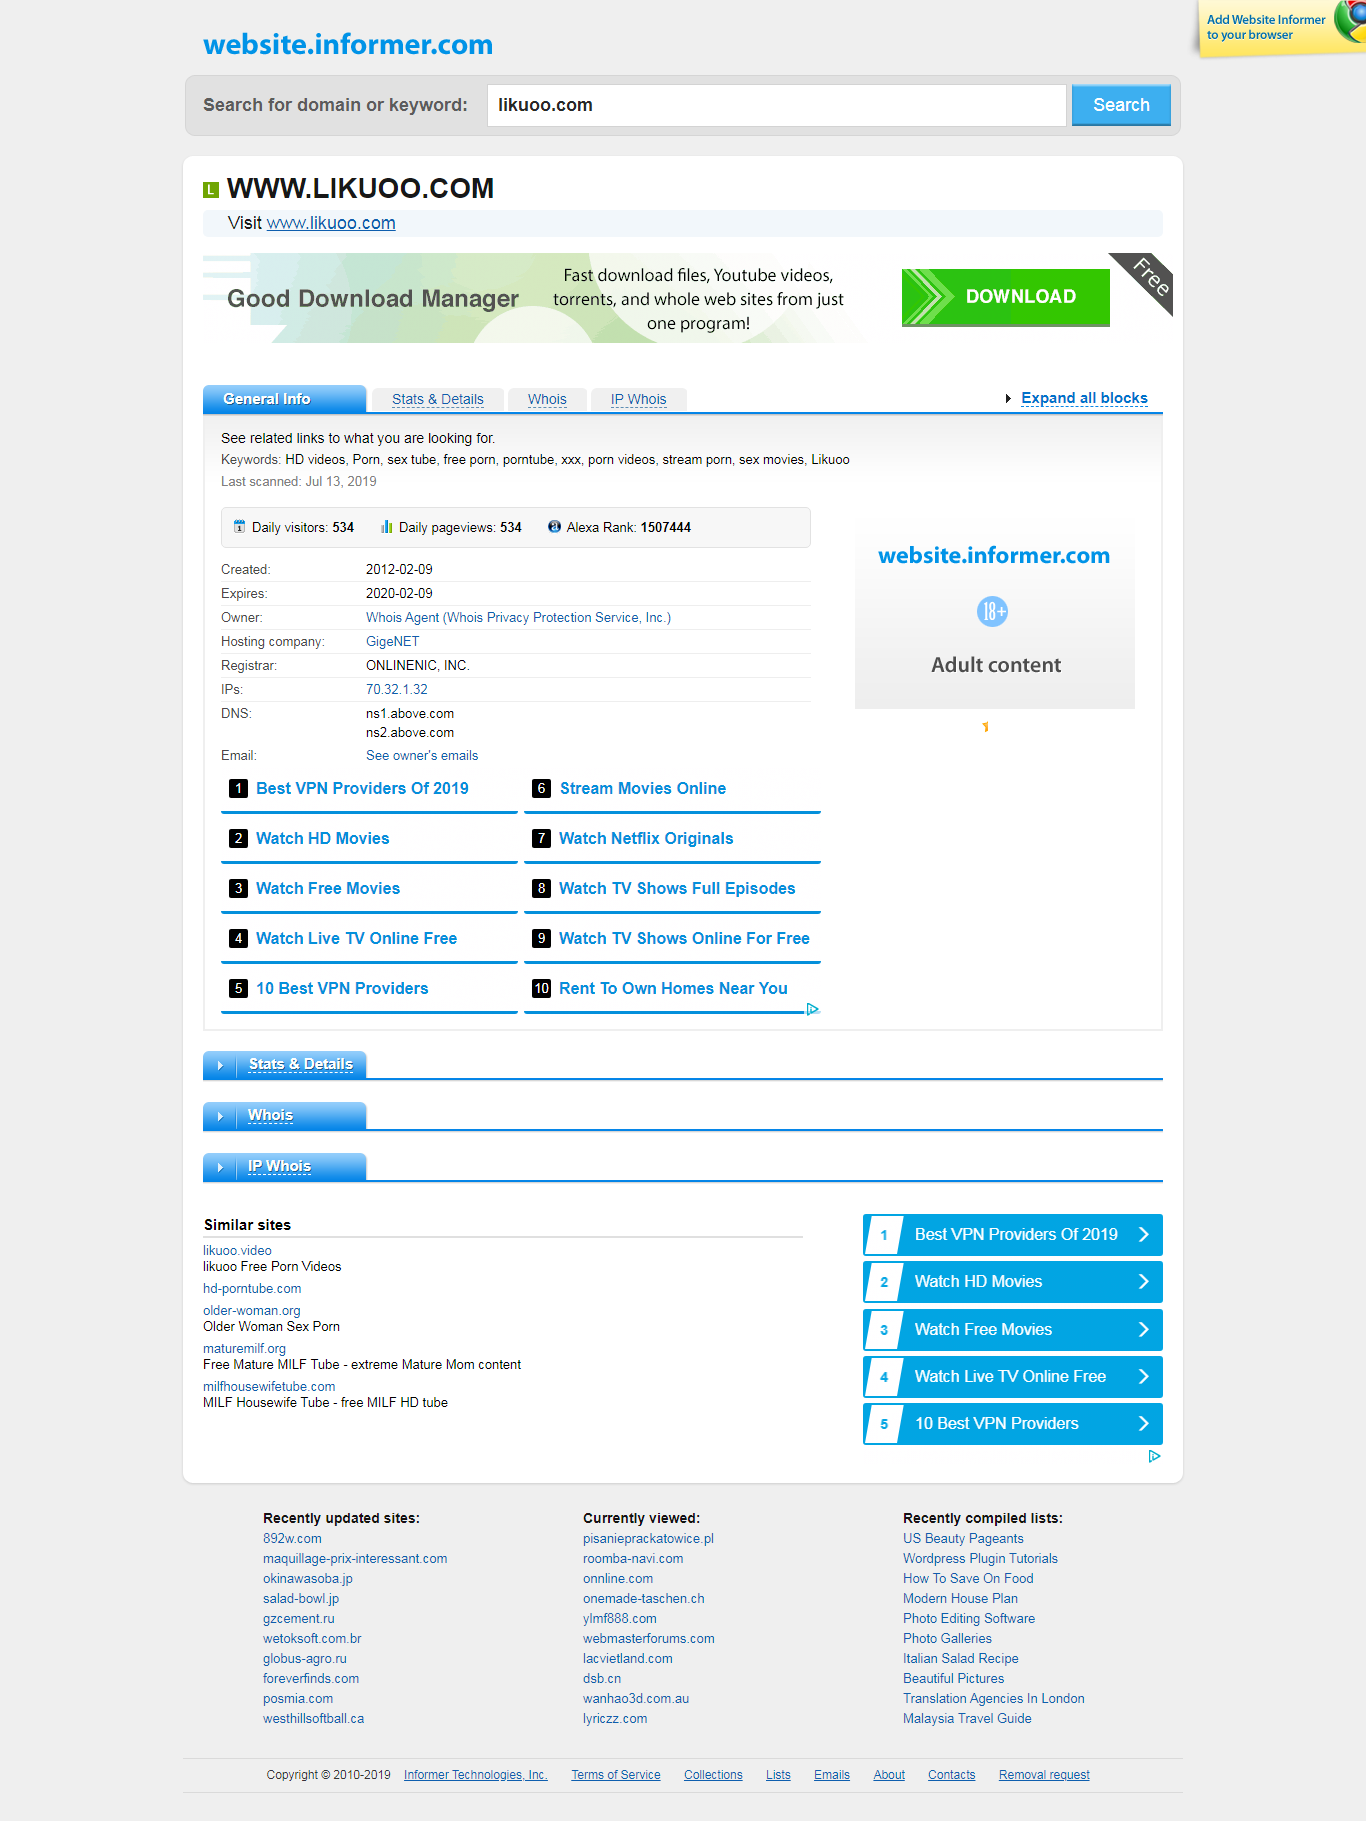The width and height of the screenshot is (1366, 1821).
Task: Open Watch TV Shows Full Episodes link
Action: coord(677,888)
